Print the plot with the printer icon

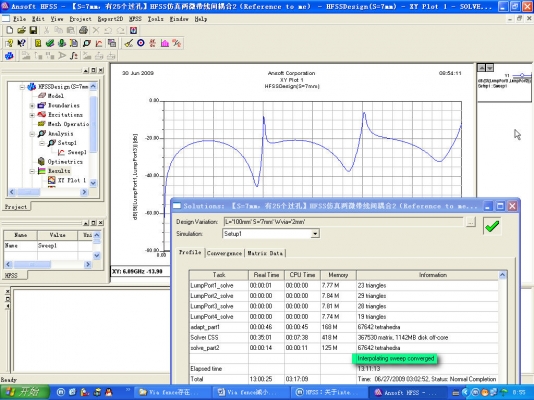tap(83, 30)
